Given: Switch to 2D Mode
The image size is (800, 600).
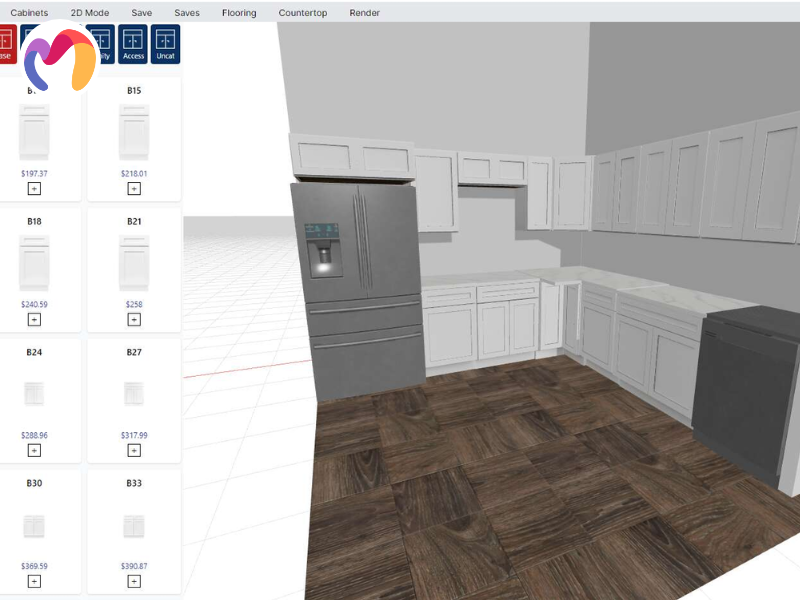Looking at the screenshot, I should (x=90, y=13).
